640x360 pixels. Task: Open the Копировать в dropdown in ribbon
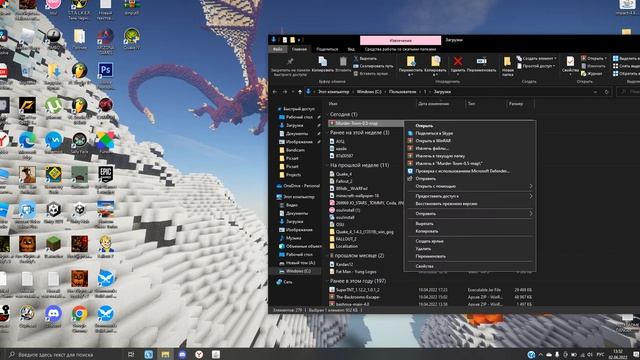(436, 67)
